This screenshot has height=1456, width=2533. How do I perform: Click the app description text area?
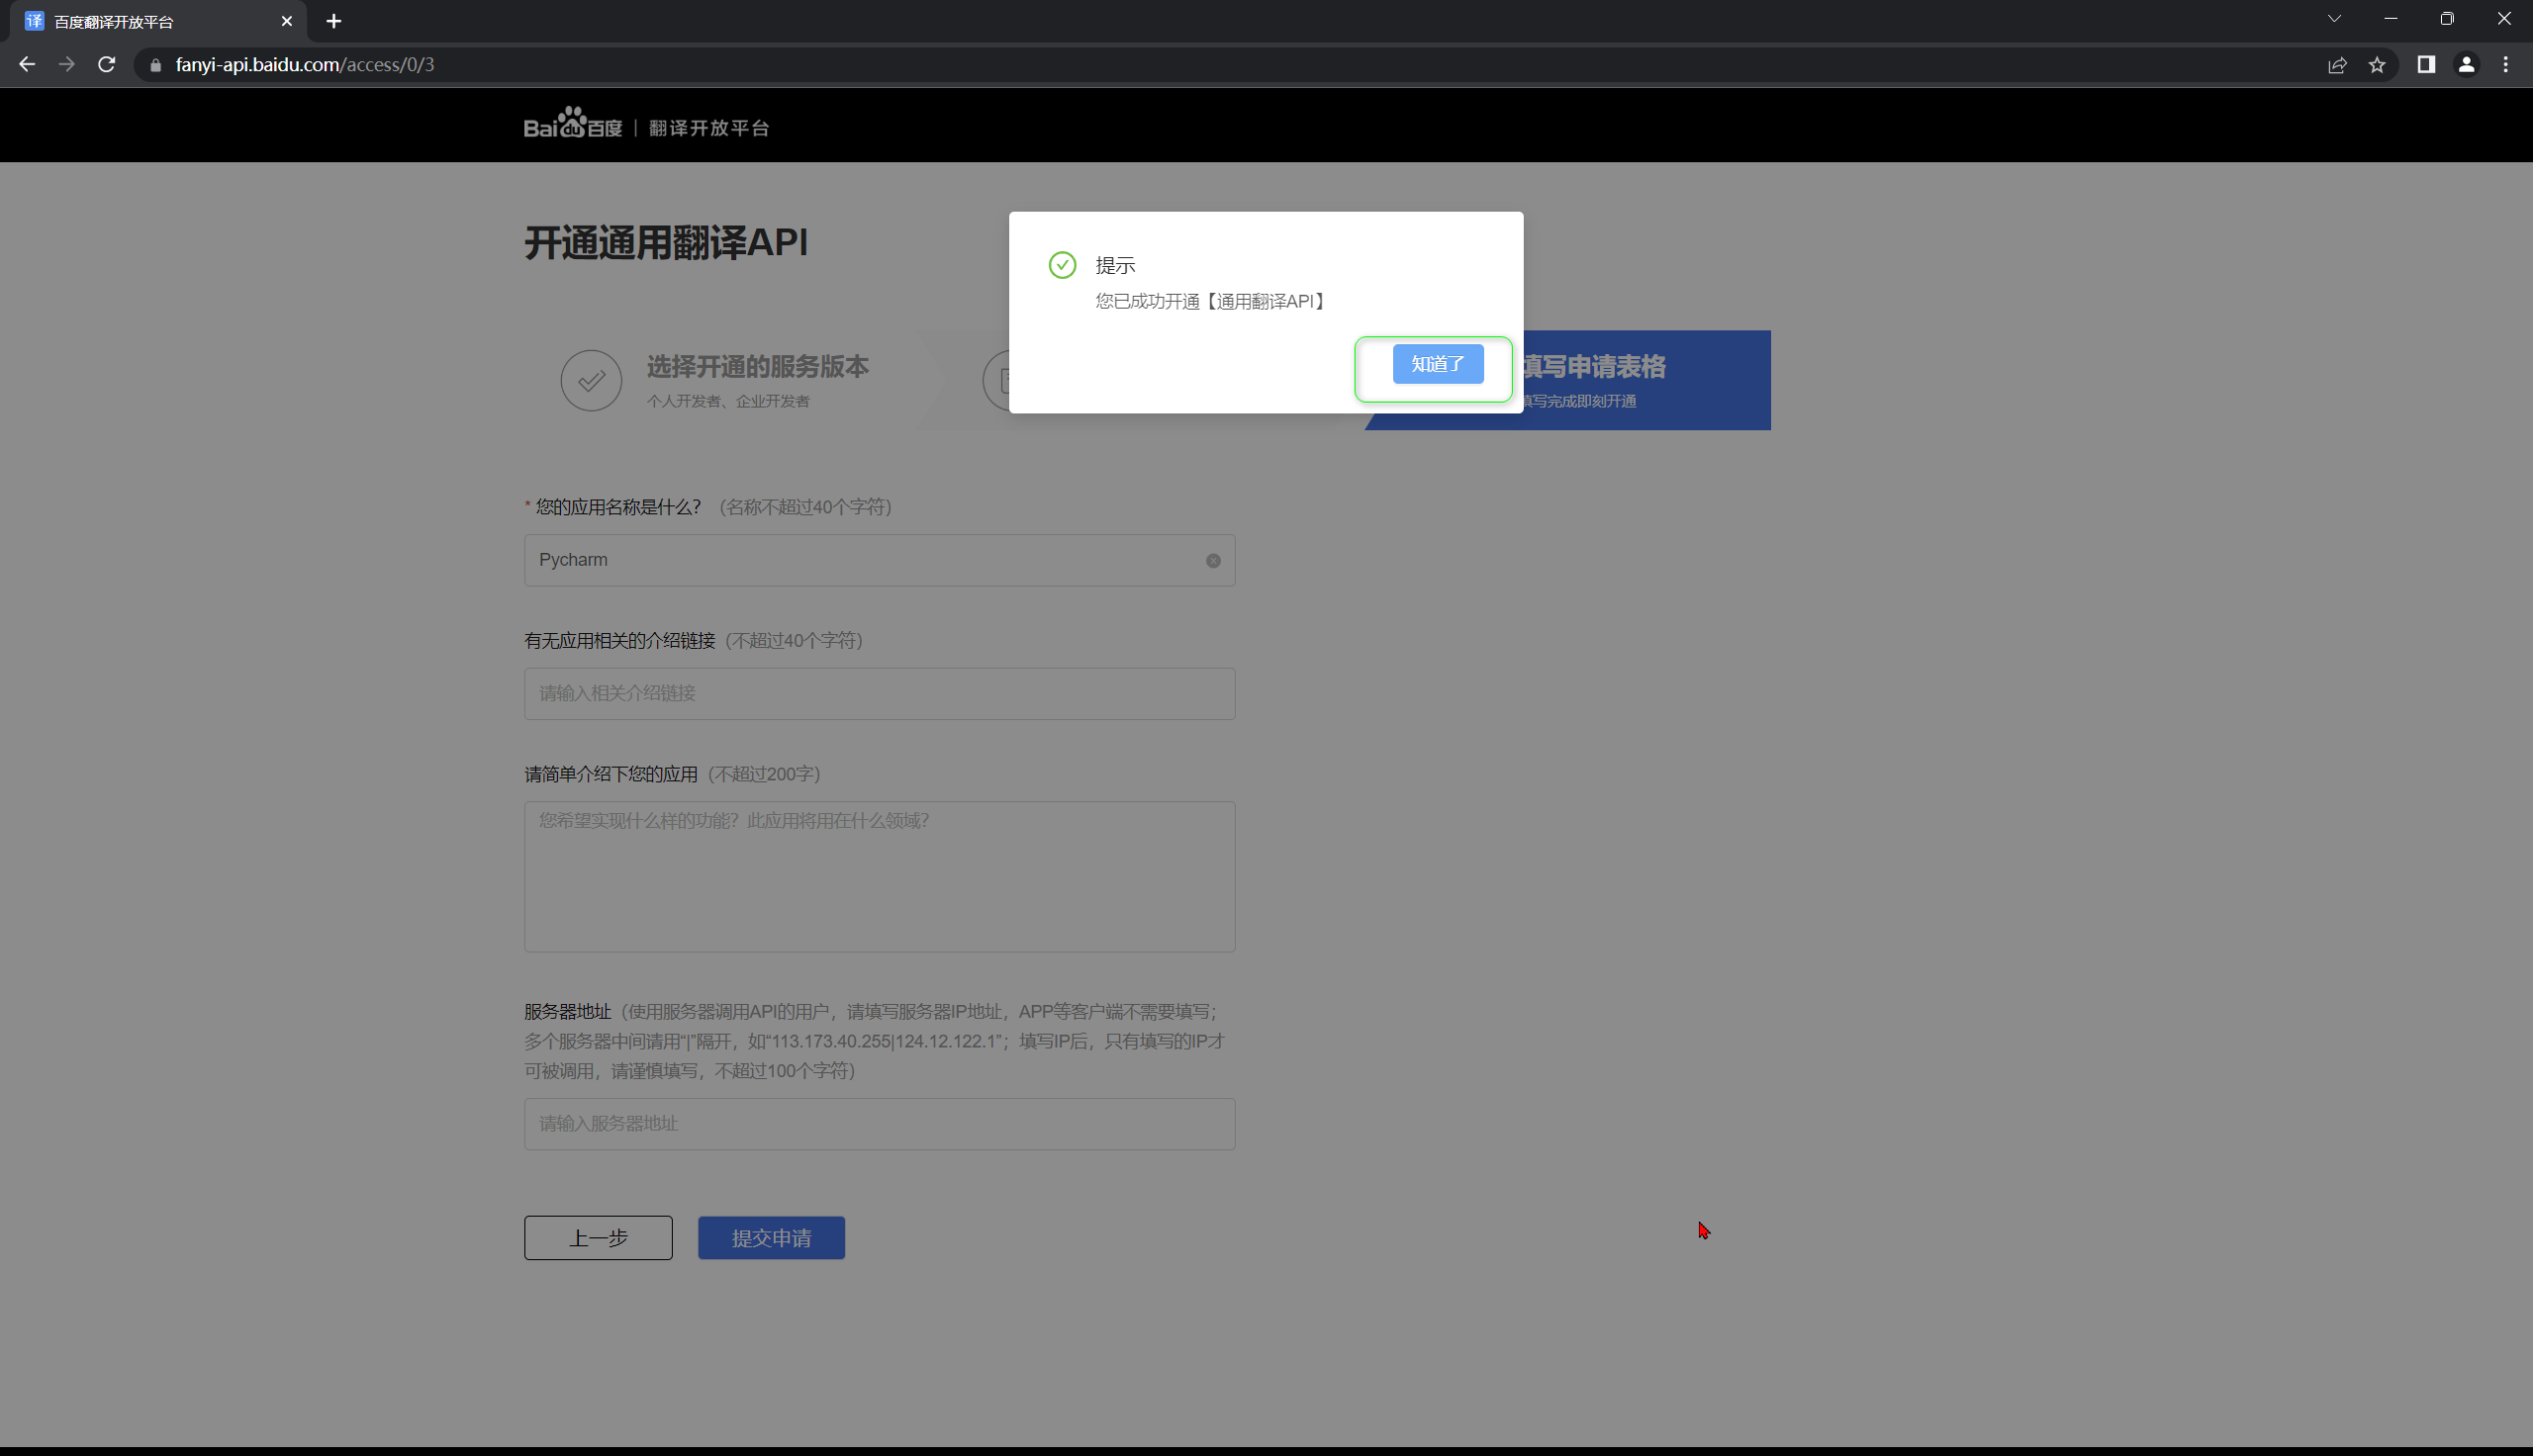(x=879, y=877)
